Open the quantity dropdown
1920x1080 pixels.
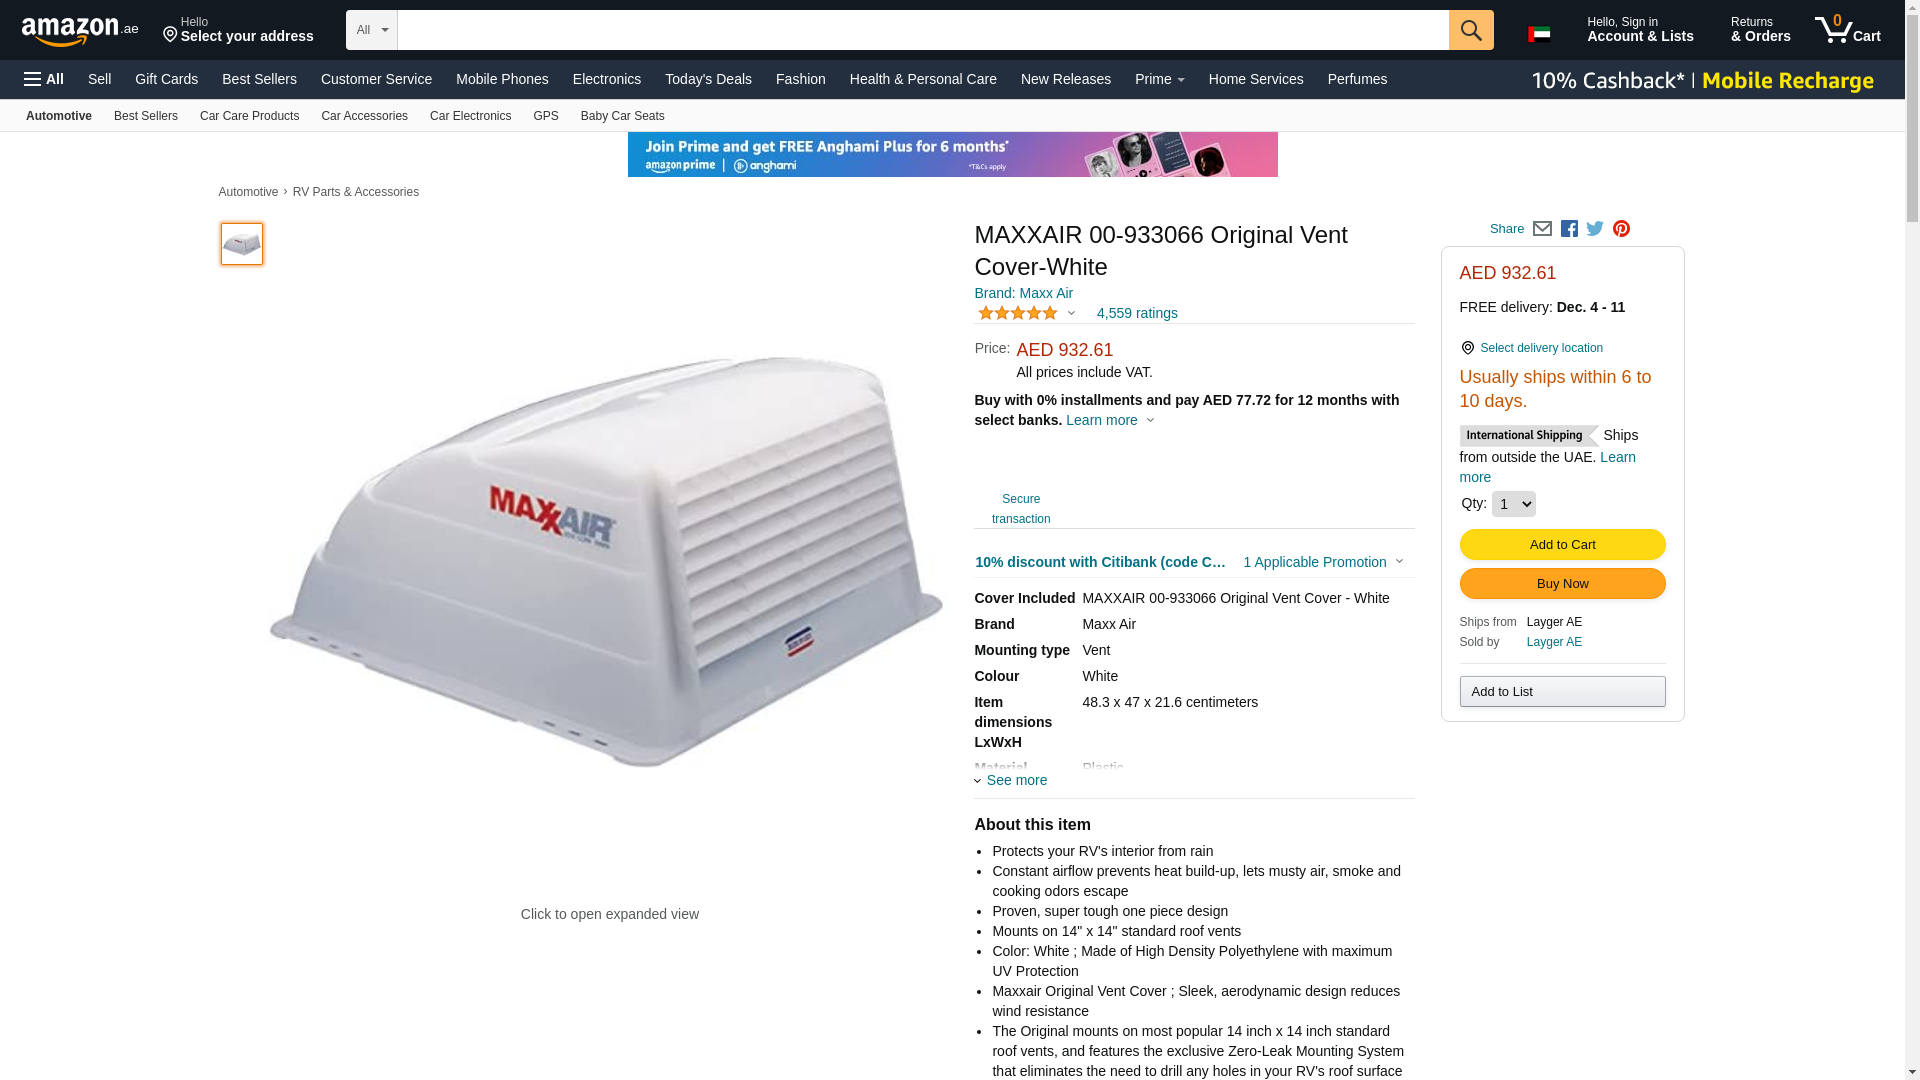click(x=1513, y=504)
